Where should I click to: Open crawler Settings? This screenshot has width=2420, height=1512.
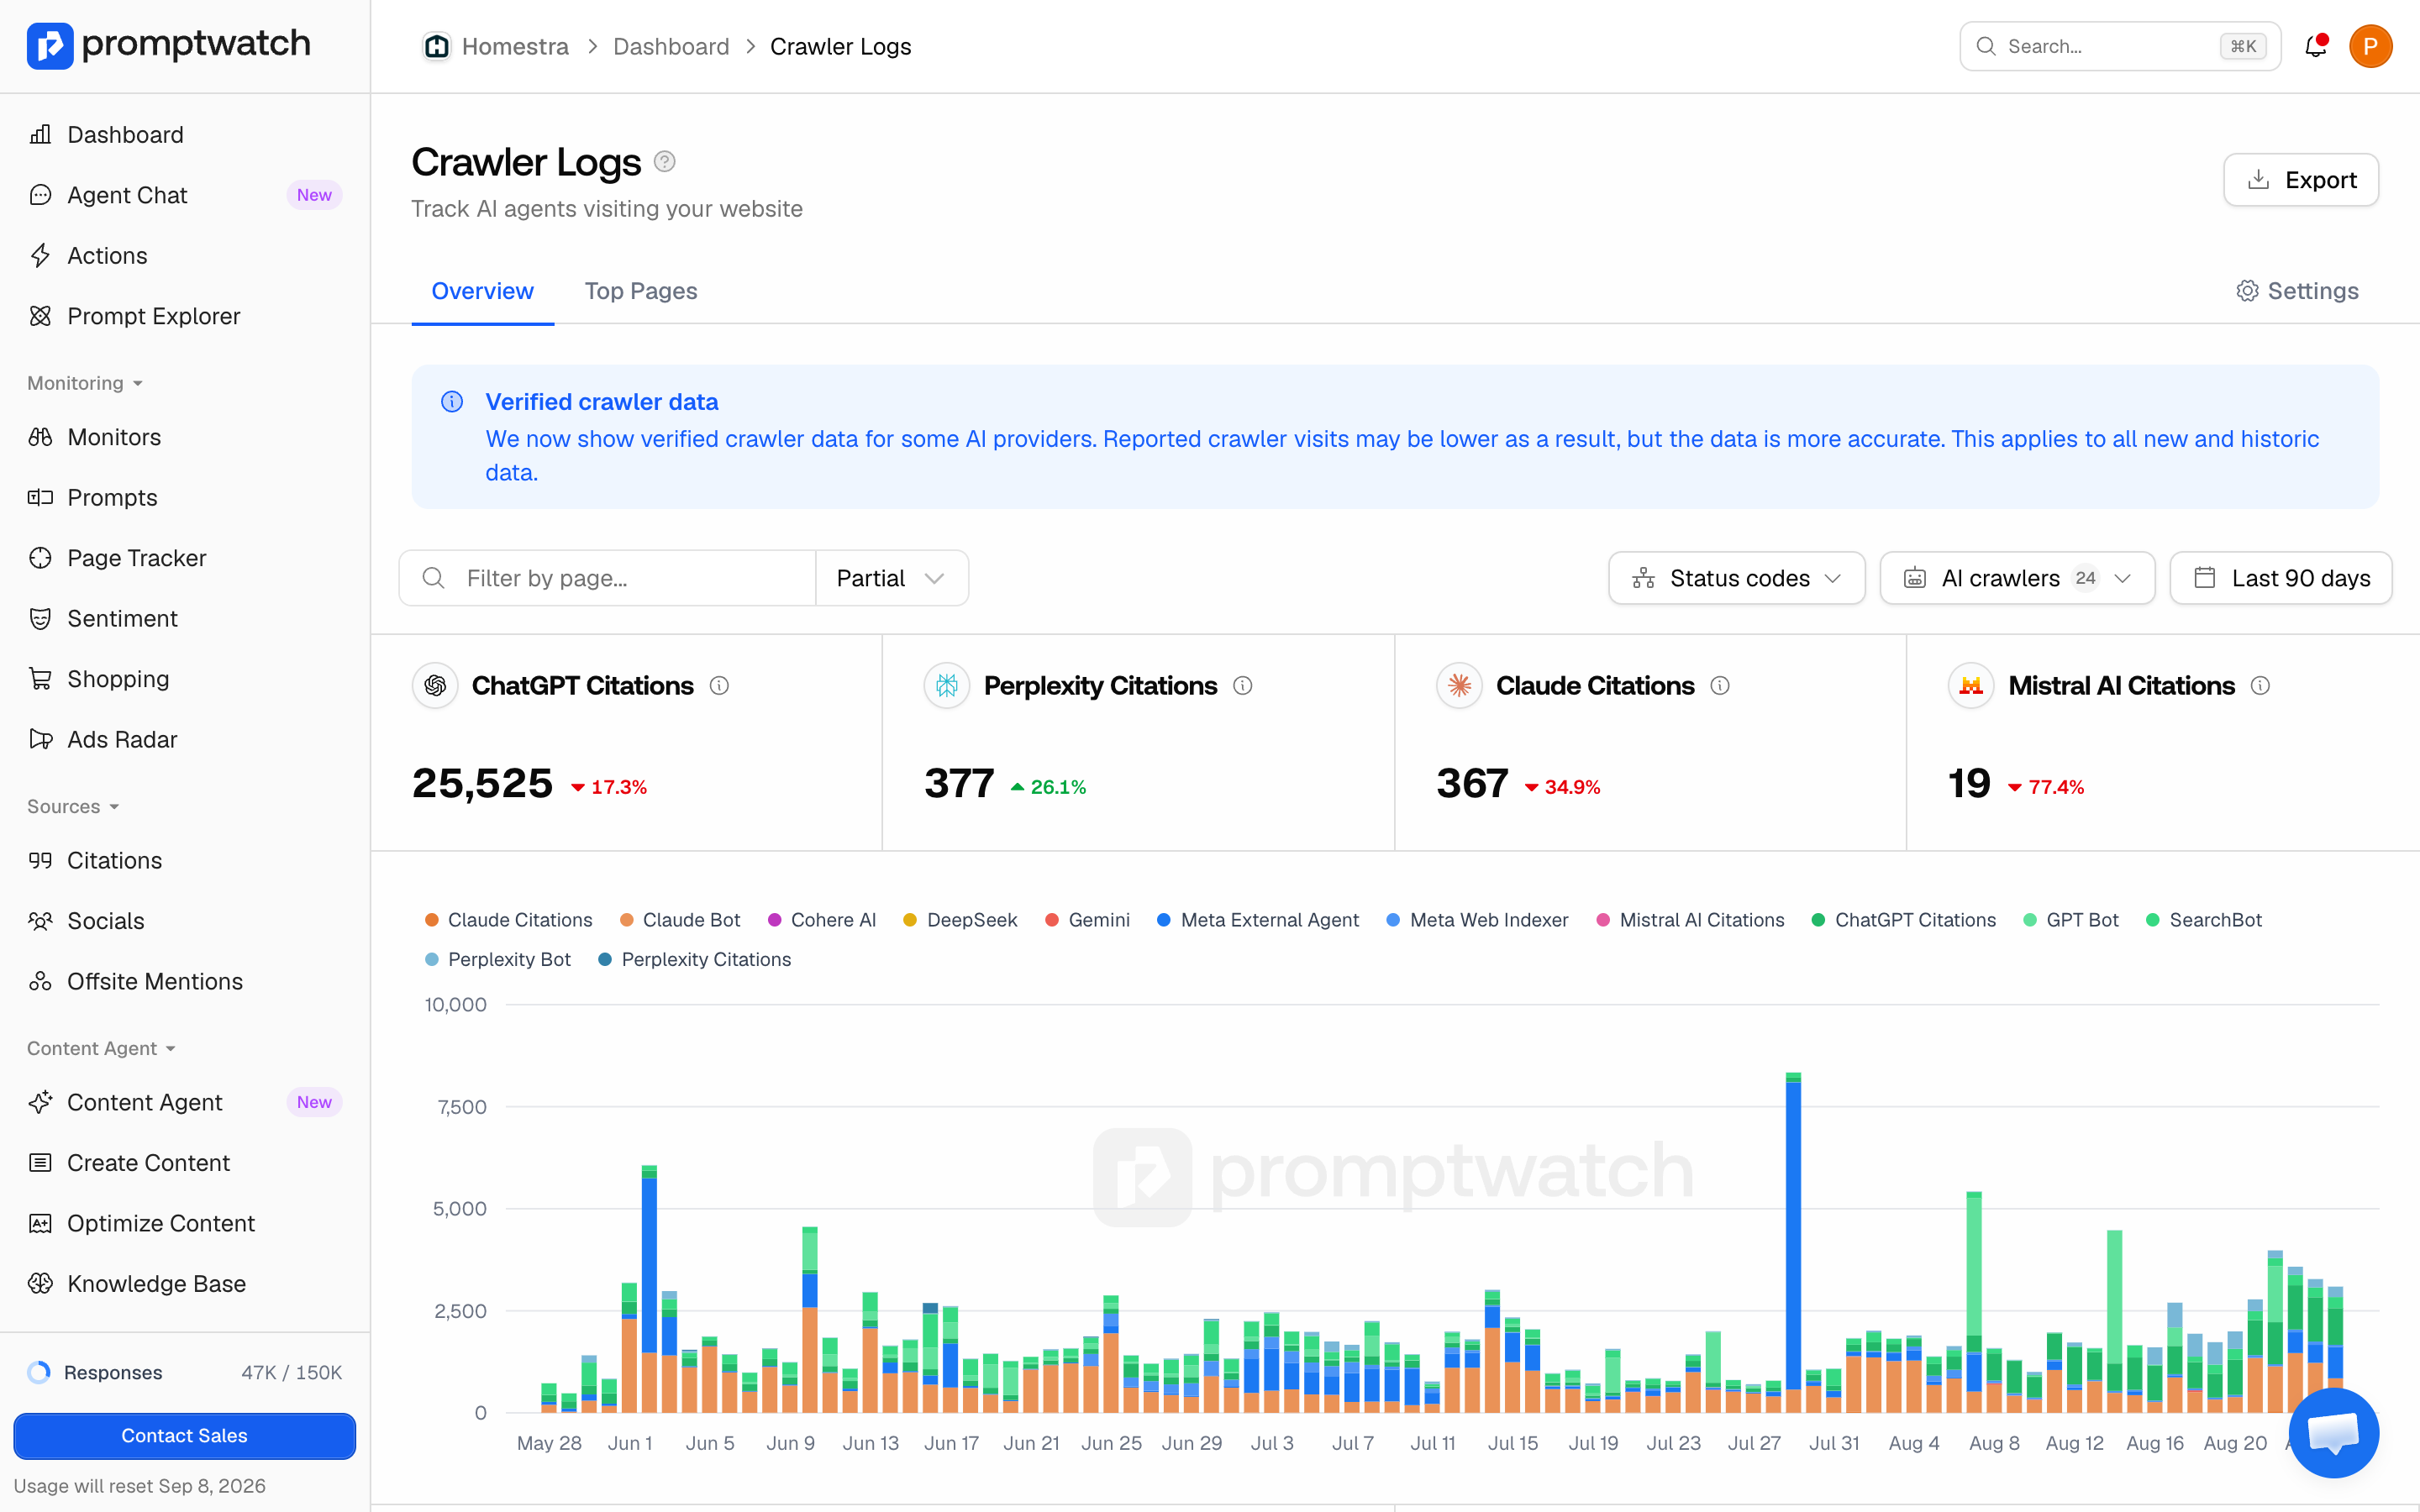(2298, 291)
